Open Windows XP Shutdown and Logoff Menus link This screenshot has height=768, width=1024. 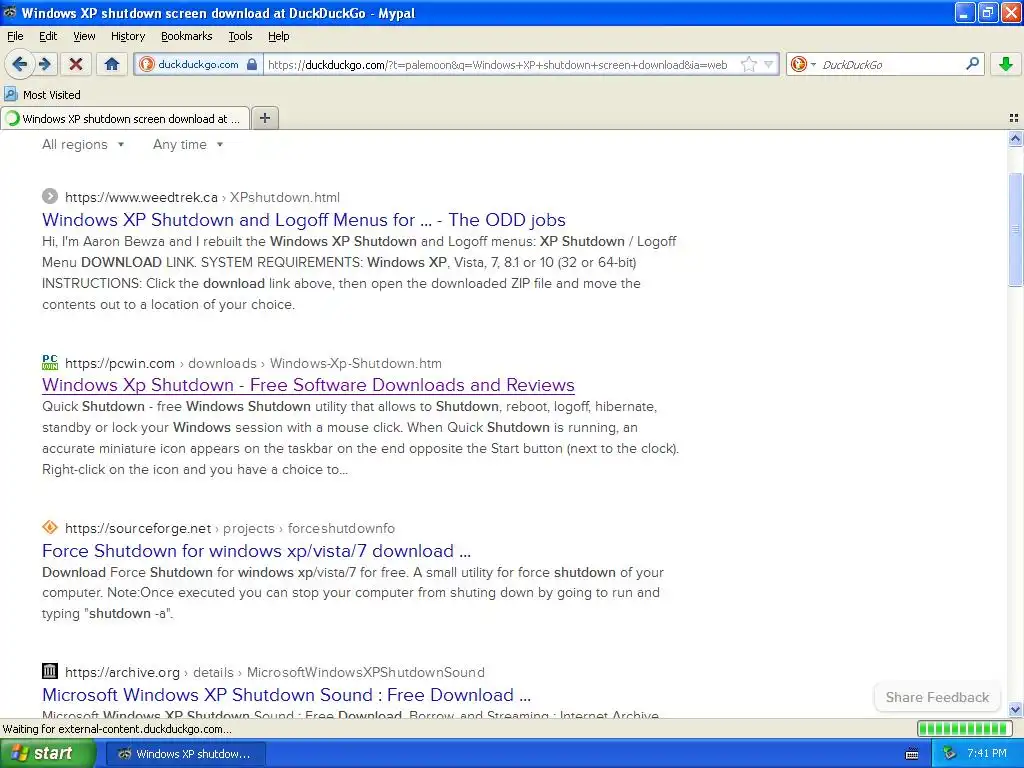304,220
